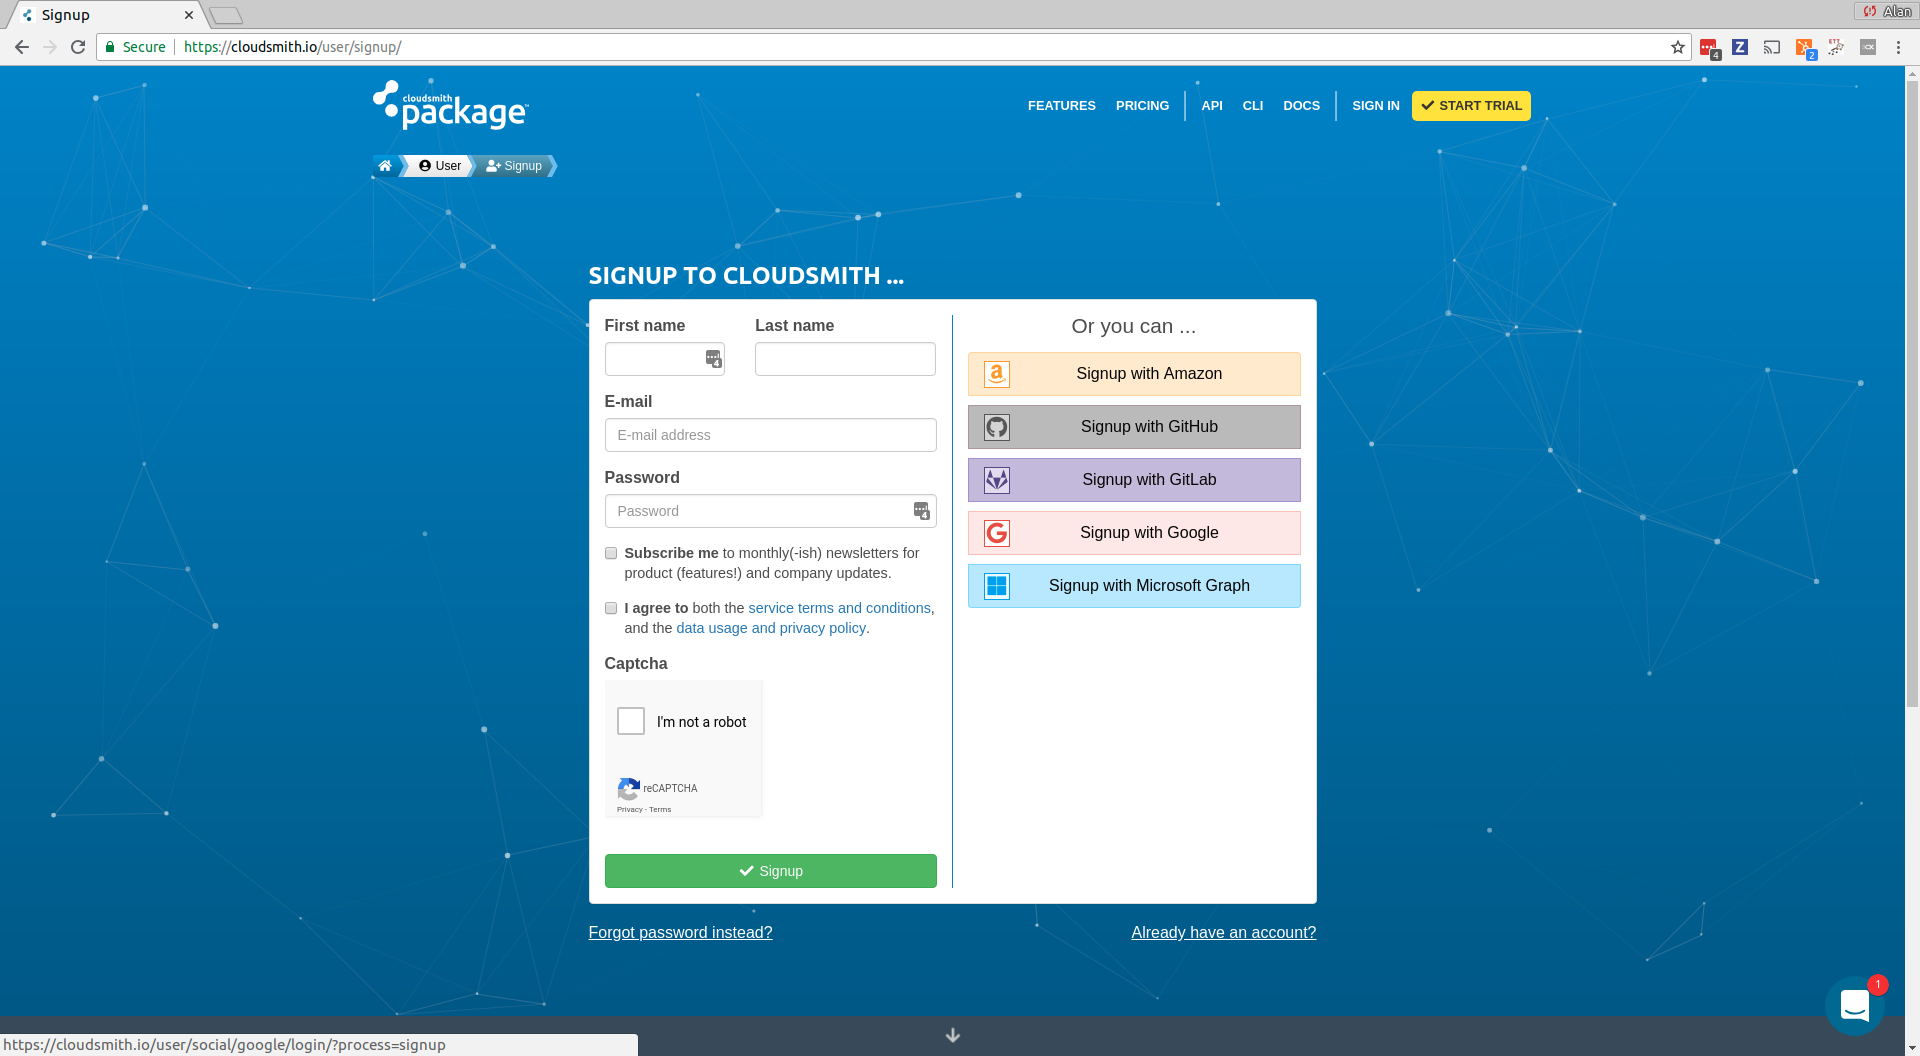The image size is (1920, 1056).
Task: Bookmark page with the star icon
Action: [x=1678, y=47]
